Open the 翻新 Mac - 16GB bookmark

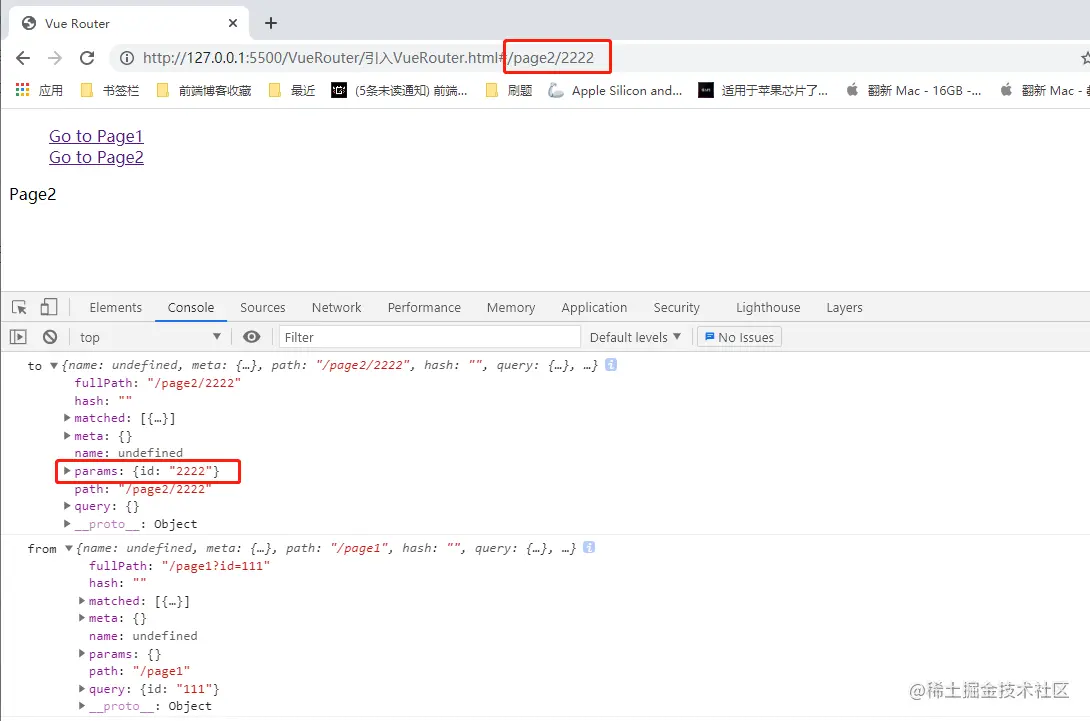913,90
